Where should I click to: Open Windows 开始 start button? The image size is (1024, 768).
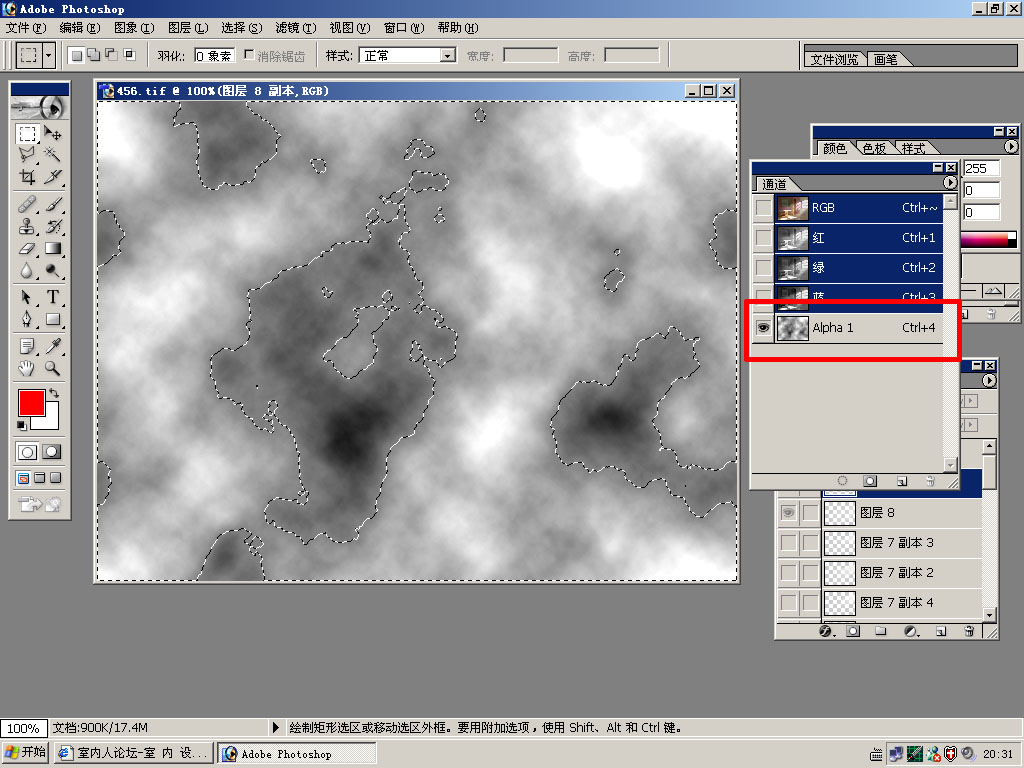coord(25,752)
